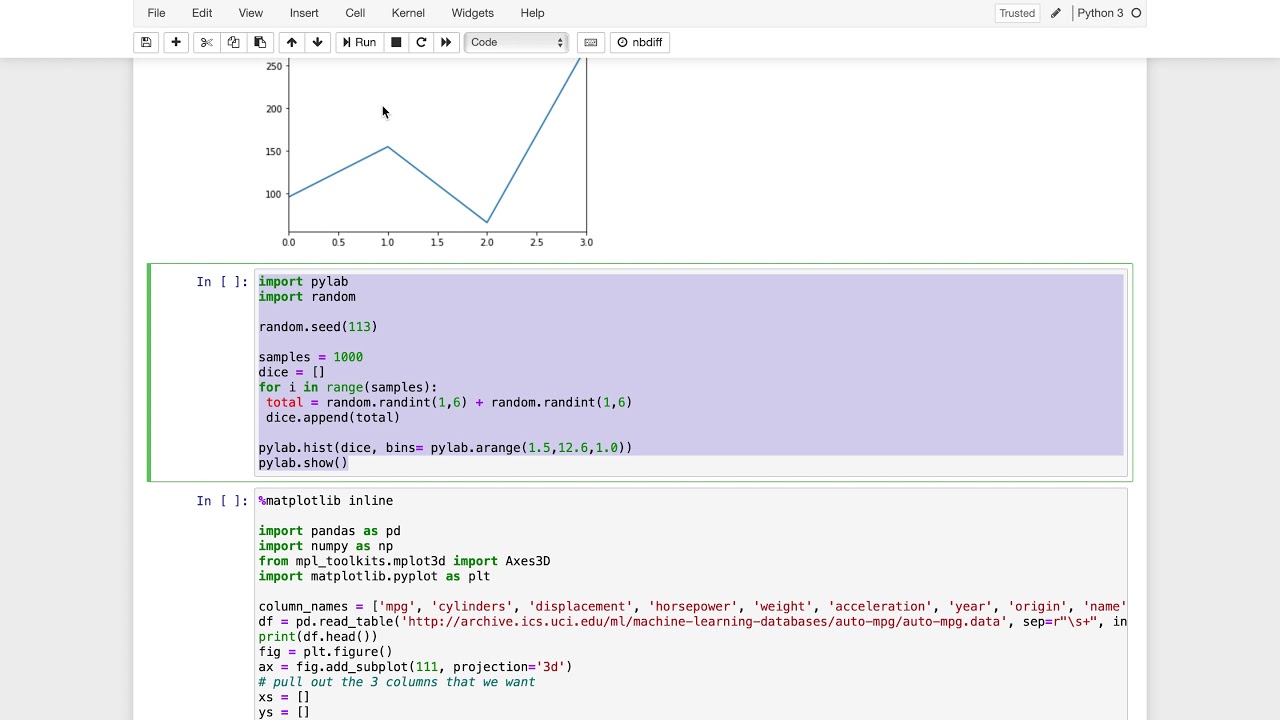
Task: Restart kernel and run all (fast-forward) icon
Action: click(446, 42)
